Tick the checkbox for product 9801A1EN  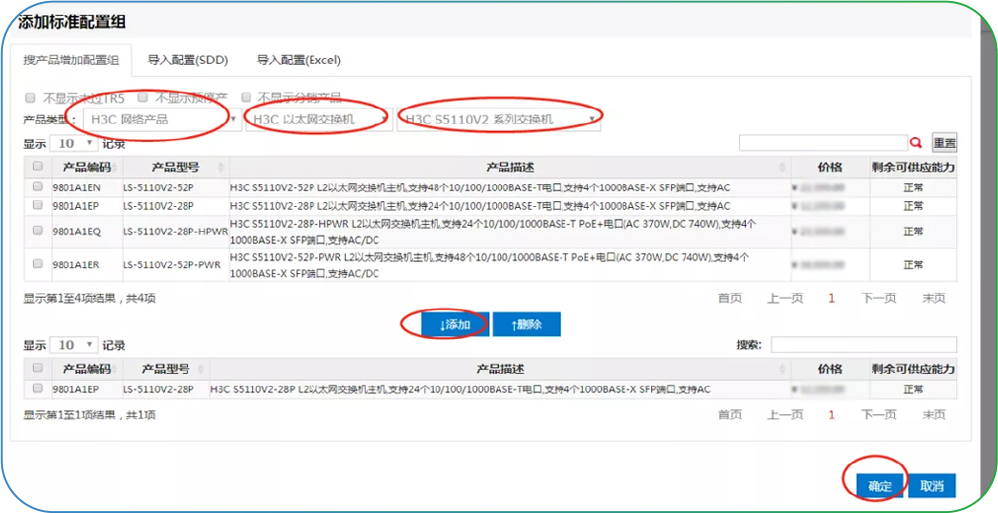(x=38, y=186)
